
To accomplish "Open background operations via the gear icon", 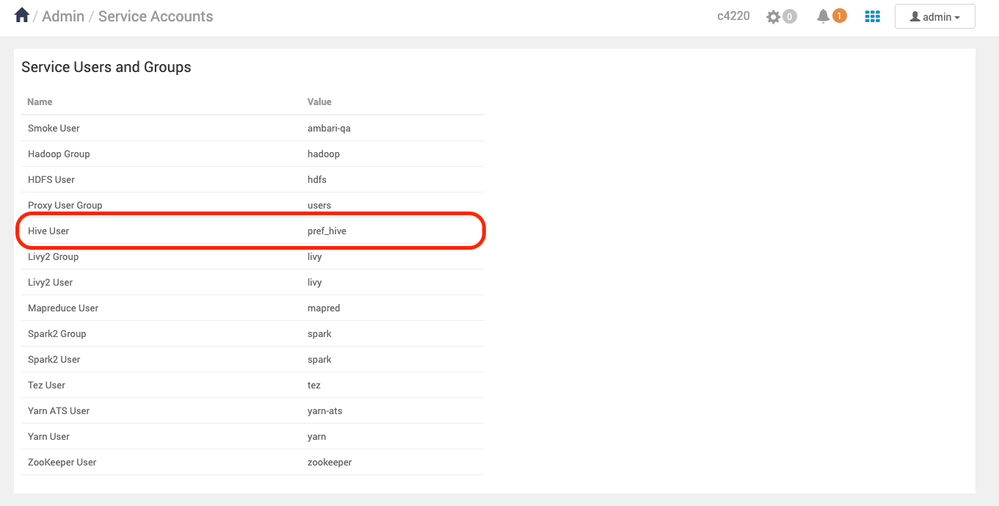I will (773, 17).
